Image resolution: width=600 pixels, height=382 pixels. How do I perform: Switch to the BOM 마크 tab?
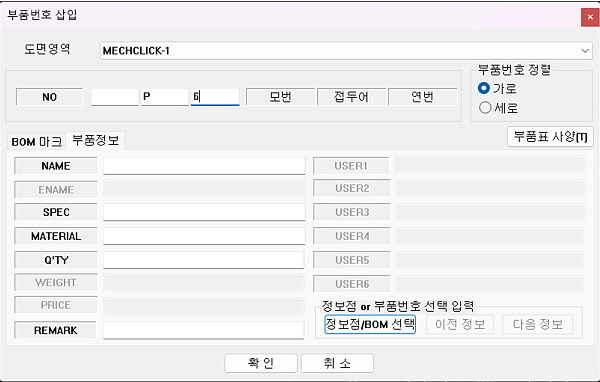tap(37, 142)
